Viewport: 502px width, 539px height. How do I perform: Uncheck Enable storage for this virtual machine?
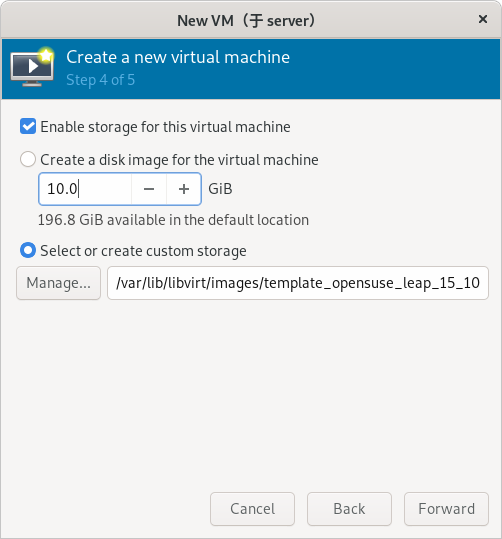tap(28, 126)
